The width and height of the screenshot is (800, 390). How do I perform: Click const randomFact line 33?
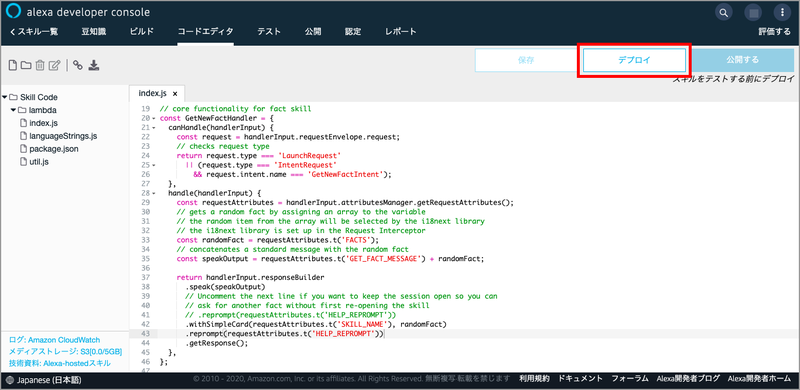coord(278,240)
